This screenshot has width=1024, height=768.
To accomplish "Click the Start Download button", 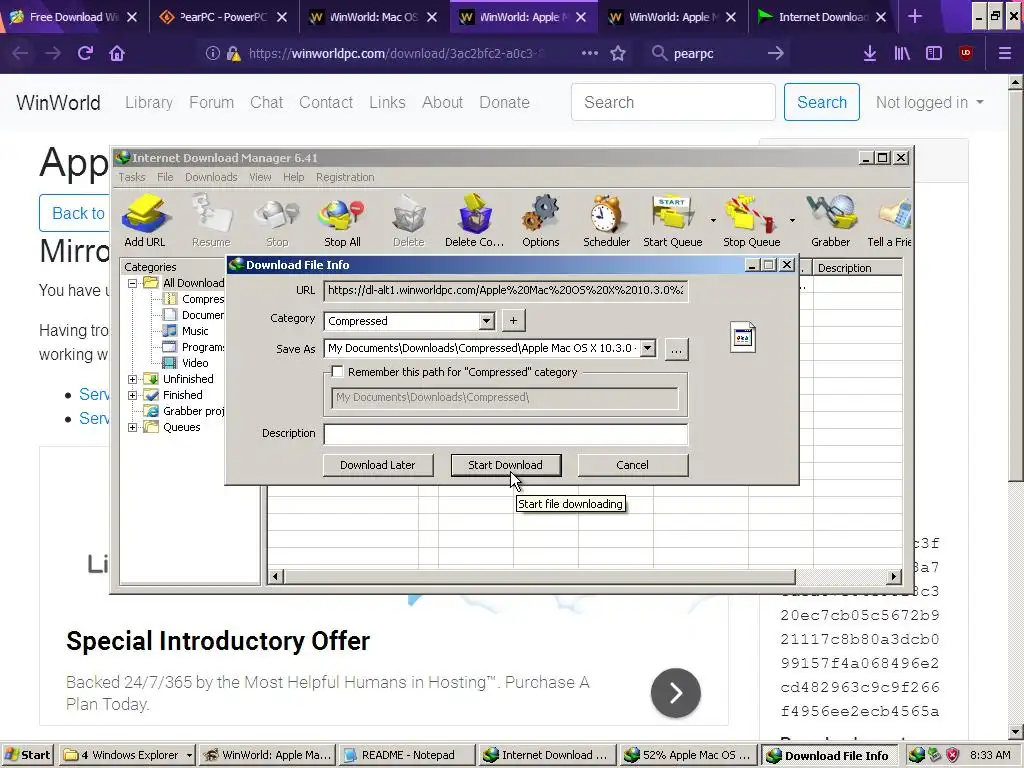I will coord(505,465).
